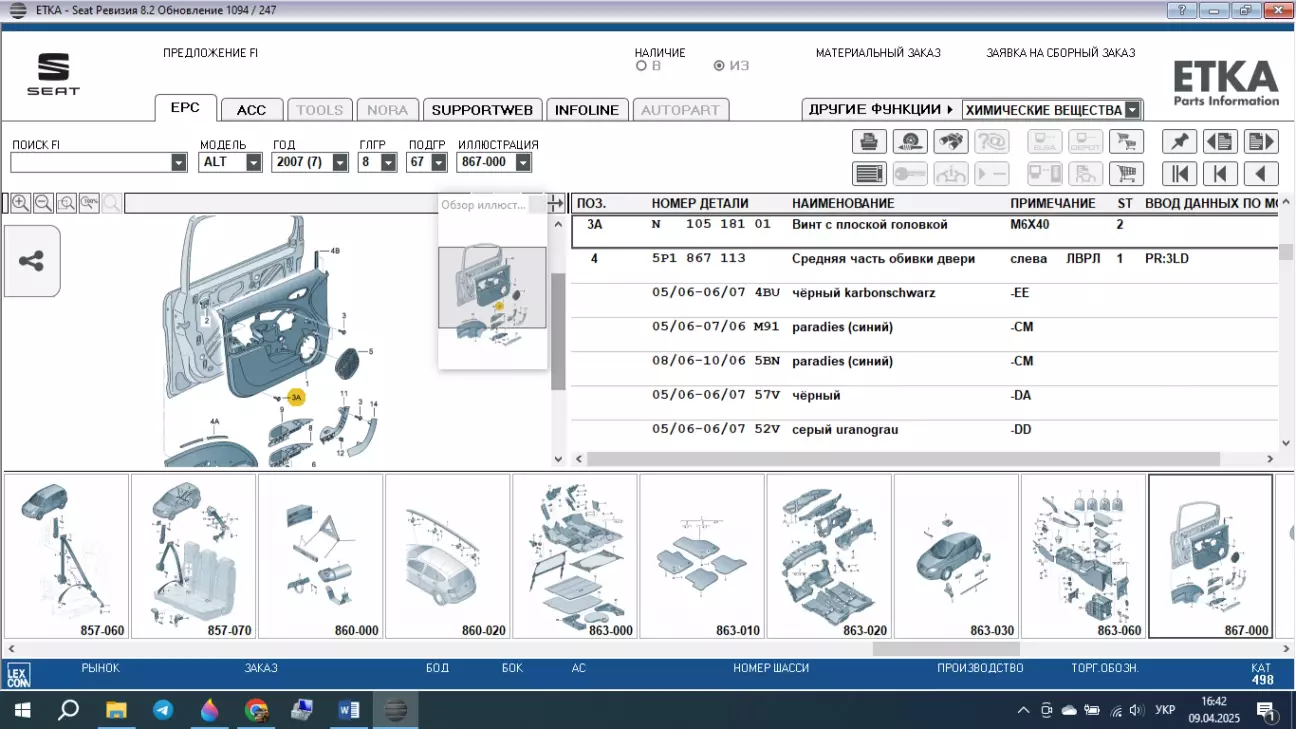The height and width of the screenshot is (729, 1296).
Task: Switch to the ACC tab
Action: pyautogui.click(x=251, y=110)
